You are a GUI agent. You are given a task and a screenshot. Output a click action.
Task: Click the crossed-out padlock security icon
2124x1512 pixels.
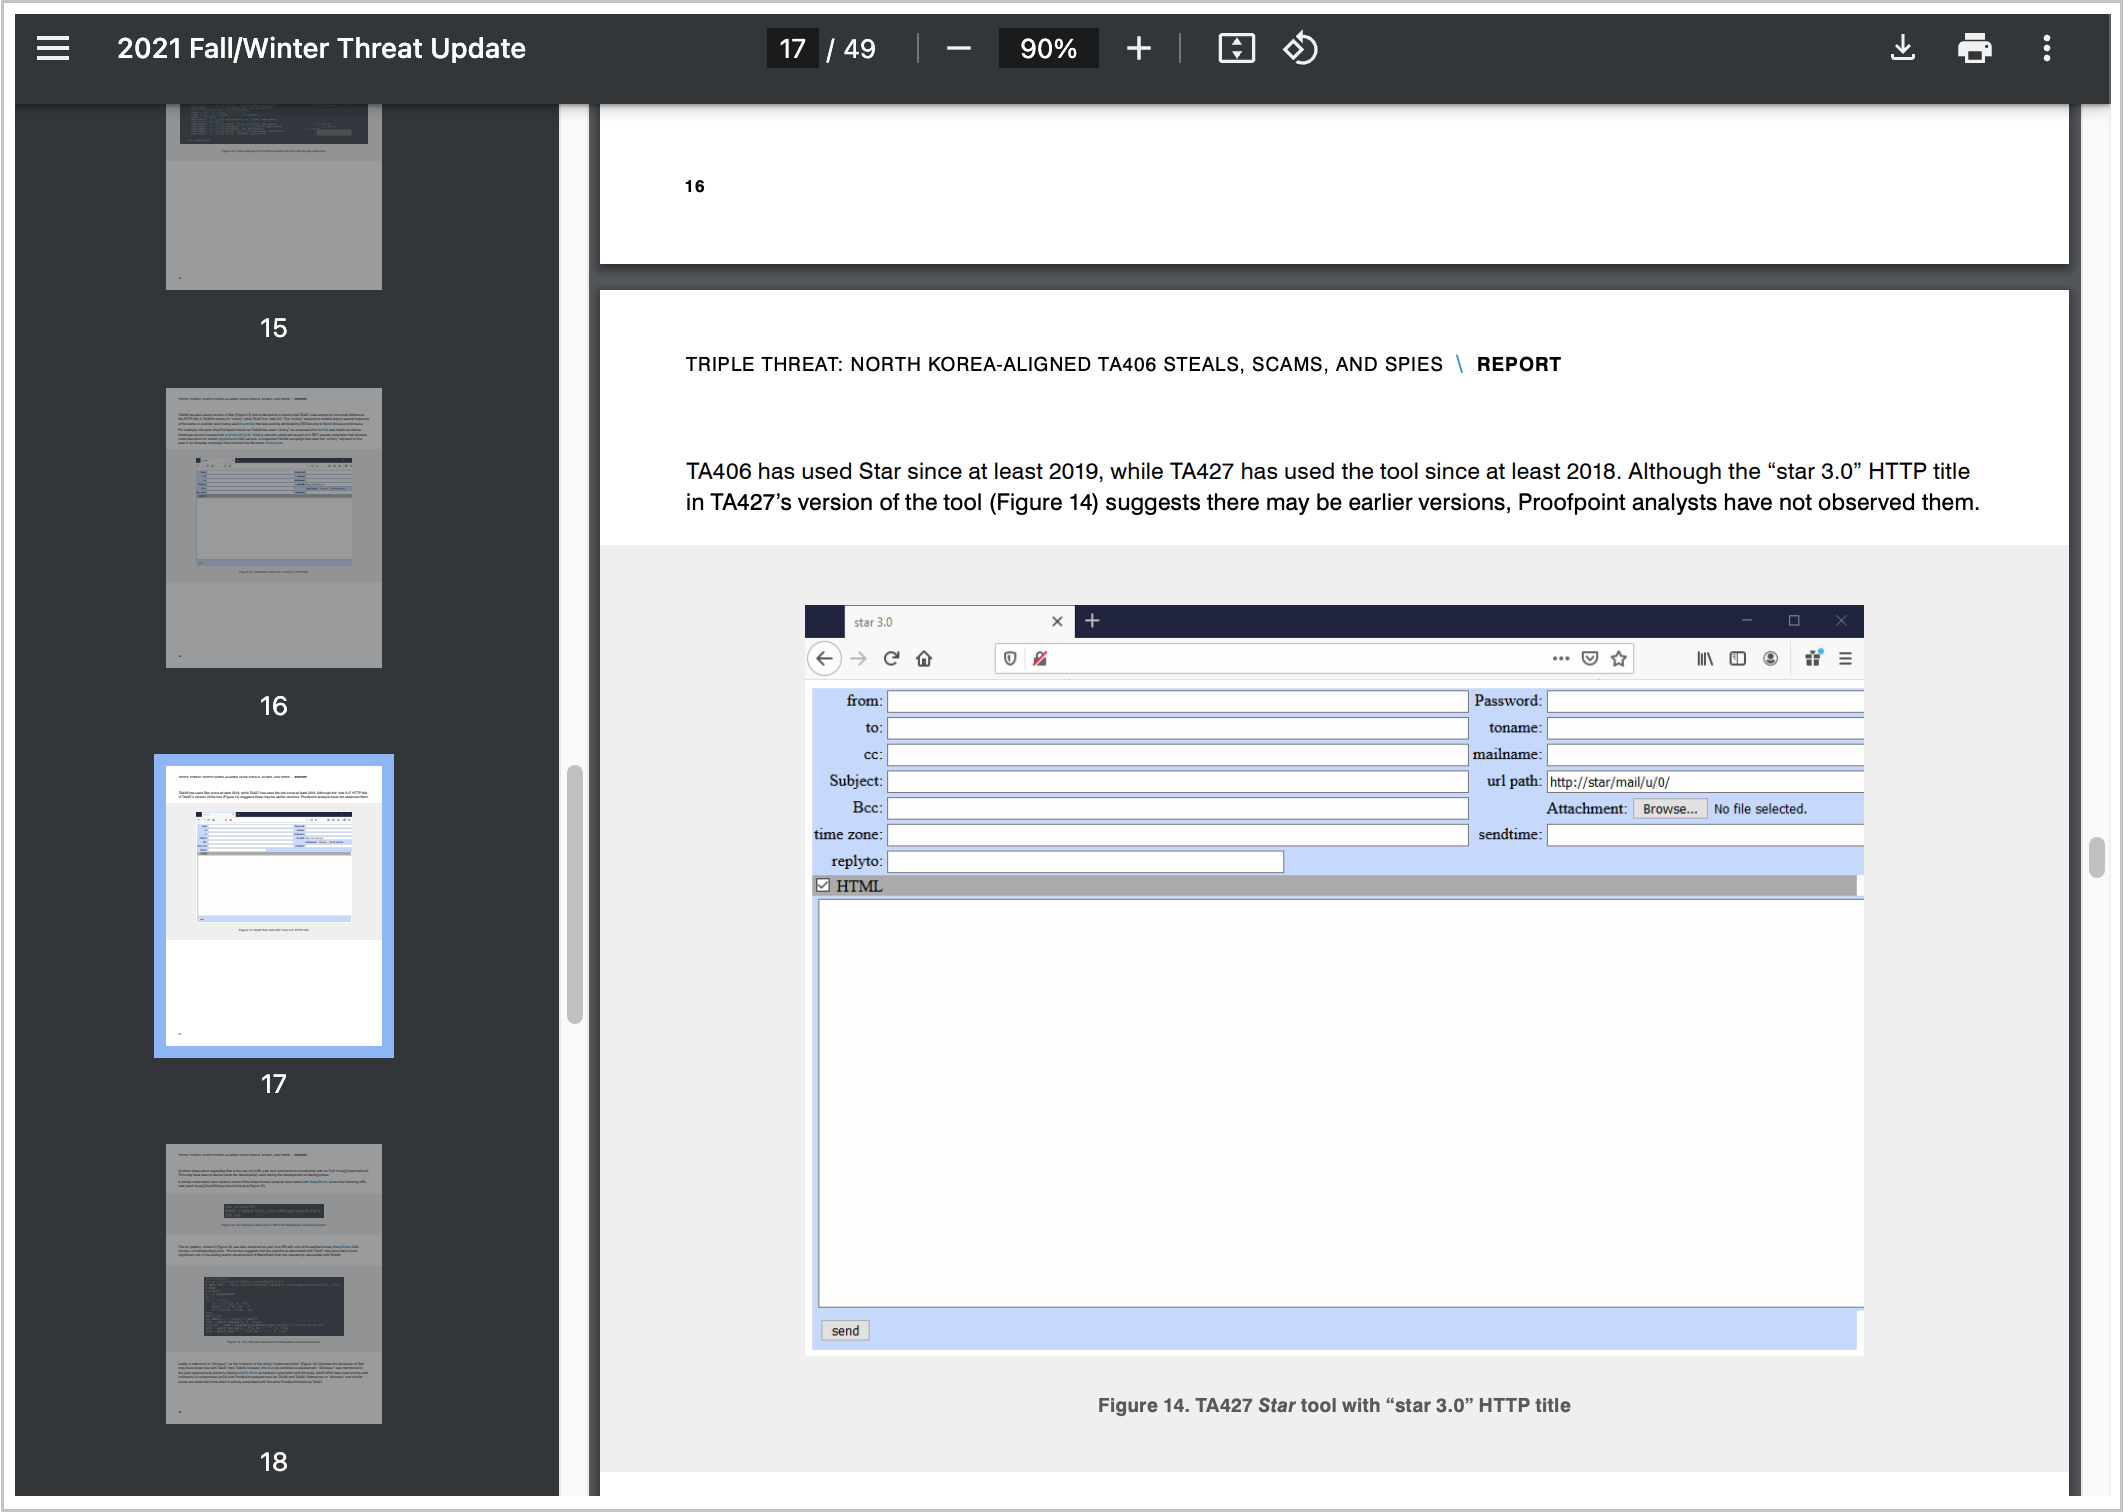pyautogui.click(x=1040, y=658)
